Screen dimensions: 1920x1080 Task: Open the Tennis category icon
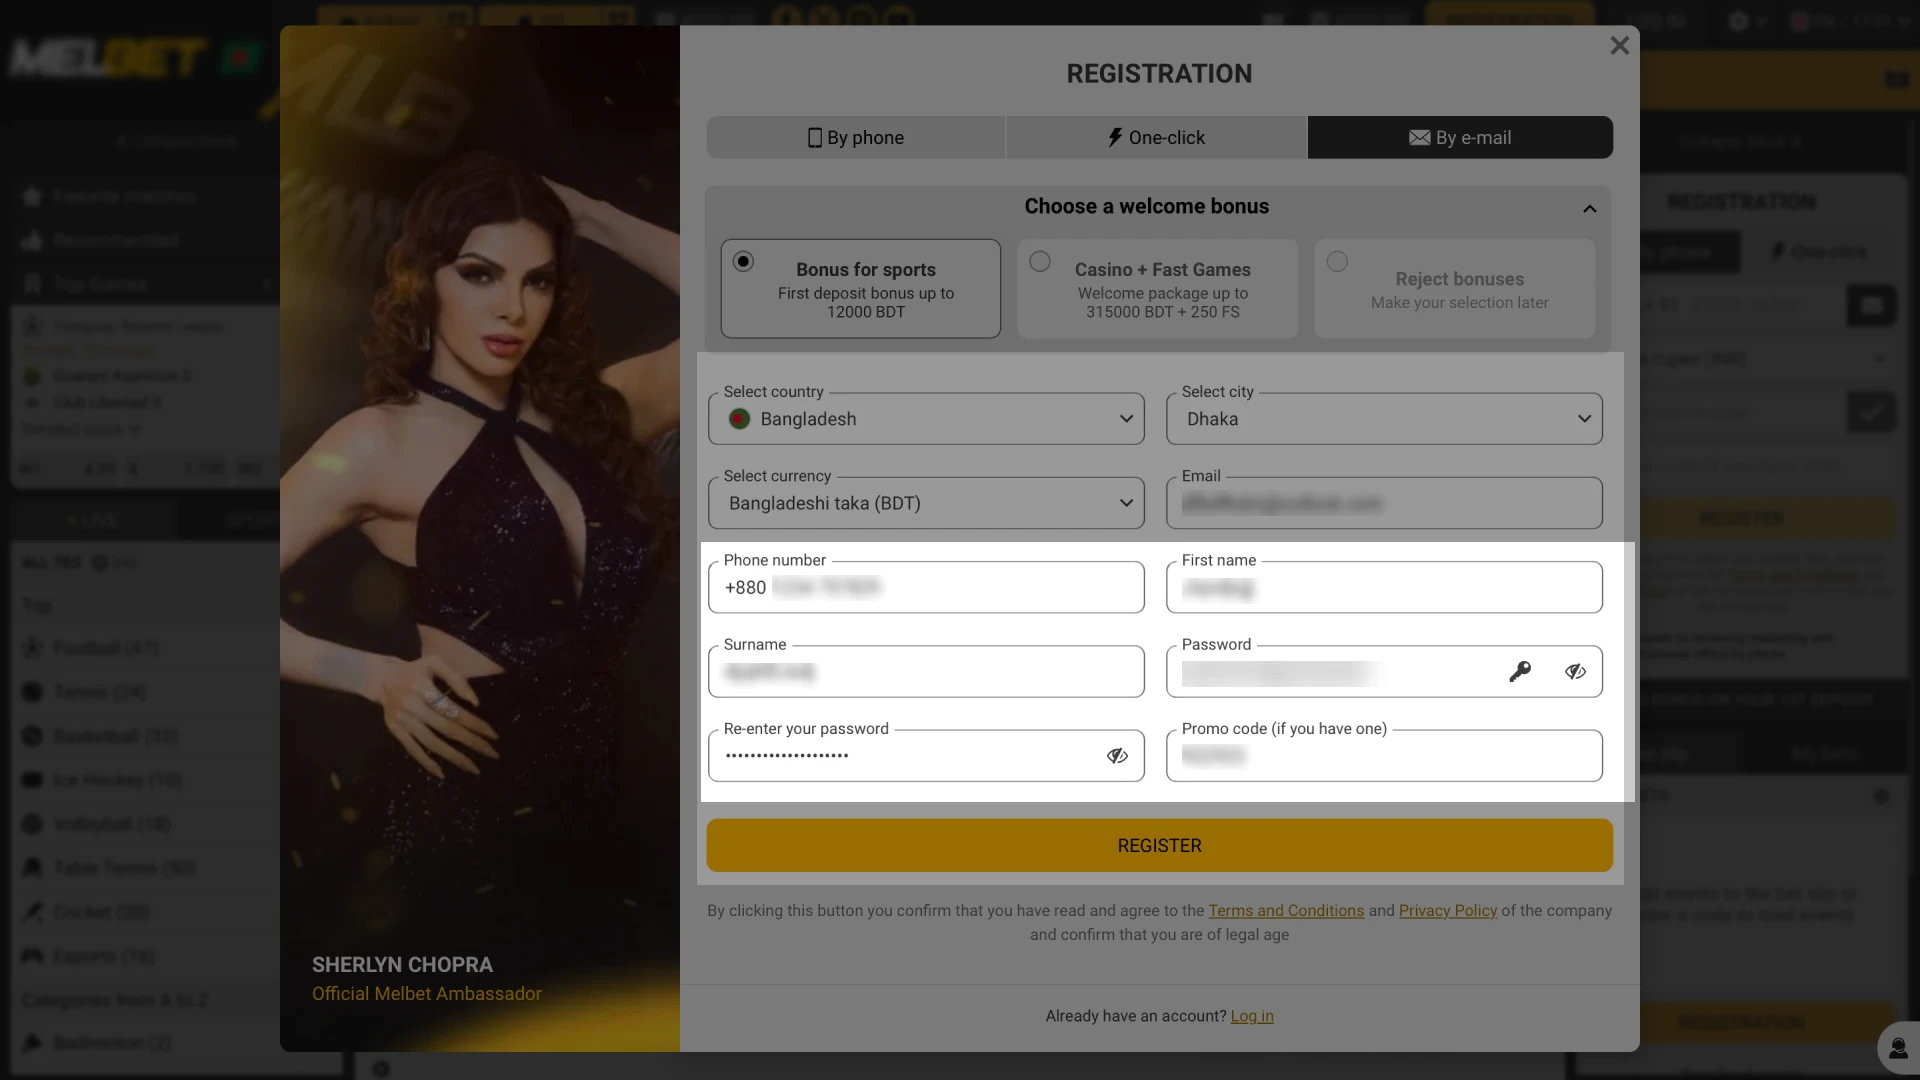click(31, 691)
